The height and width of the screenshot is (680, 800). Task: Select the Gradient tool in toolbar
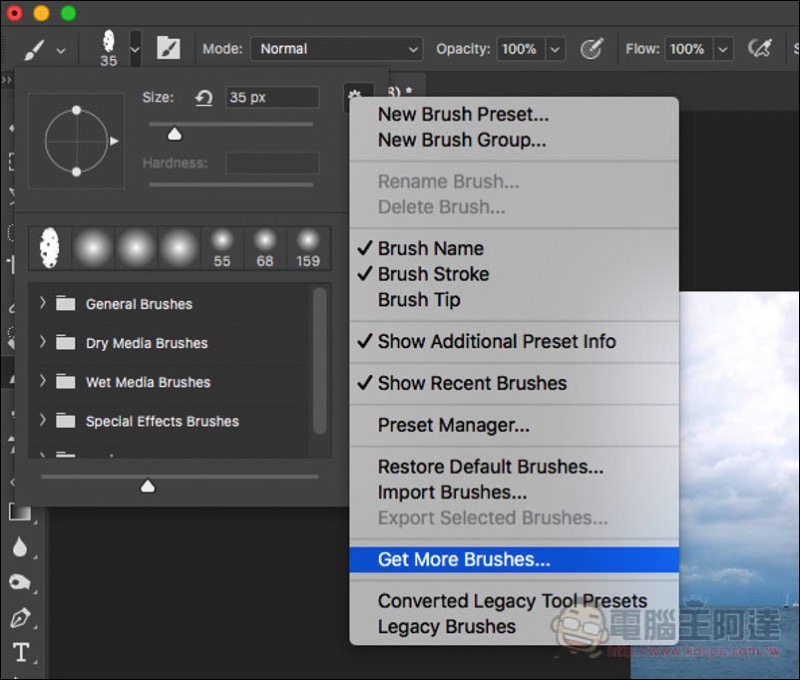(x=20, y=512)
